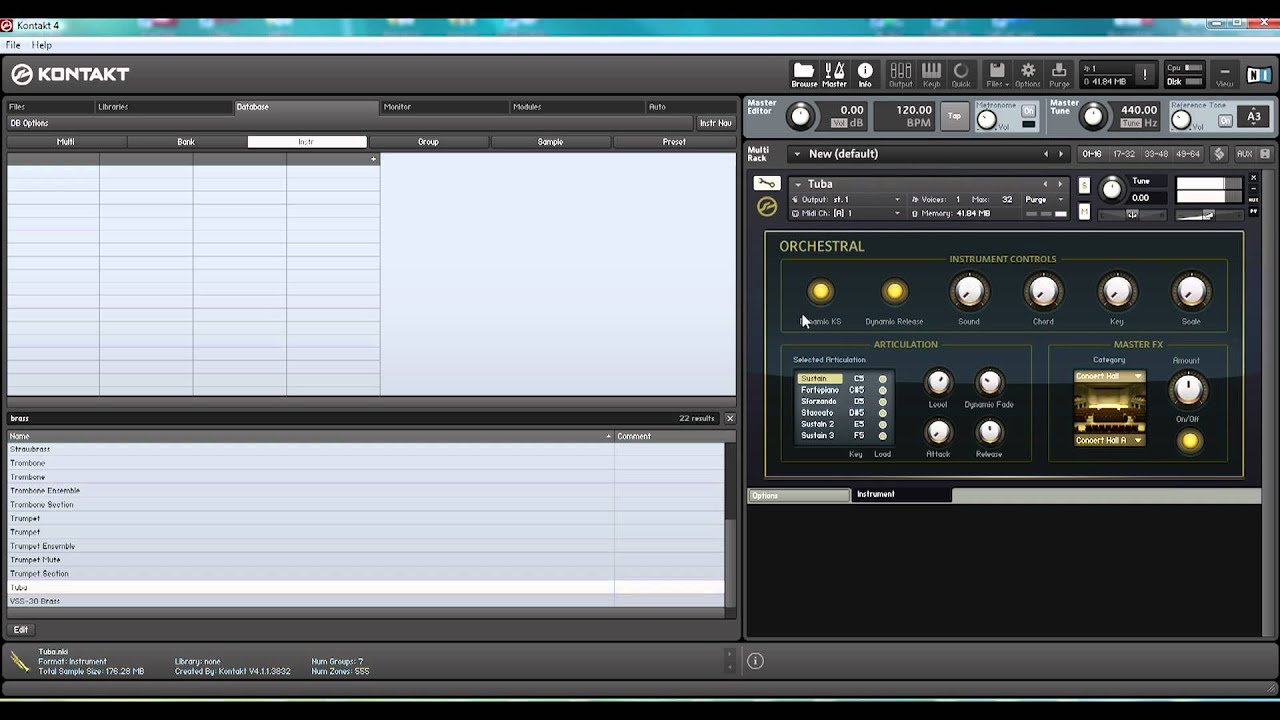Open the Concert Hall A preset dropdown
The width and height of the screenshot is (1280, 720).
(1109, 440)
